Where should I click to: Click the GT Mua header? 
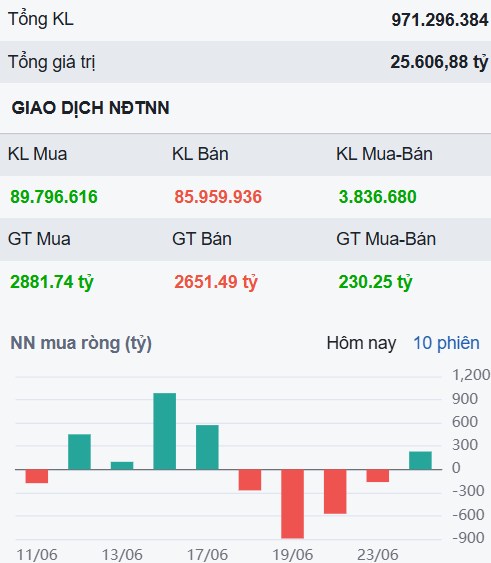click(39, 239)
